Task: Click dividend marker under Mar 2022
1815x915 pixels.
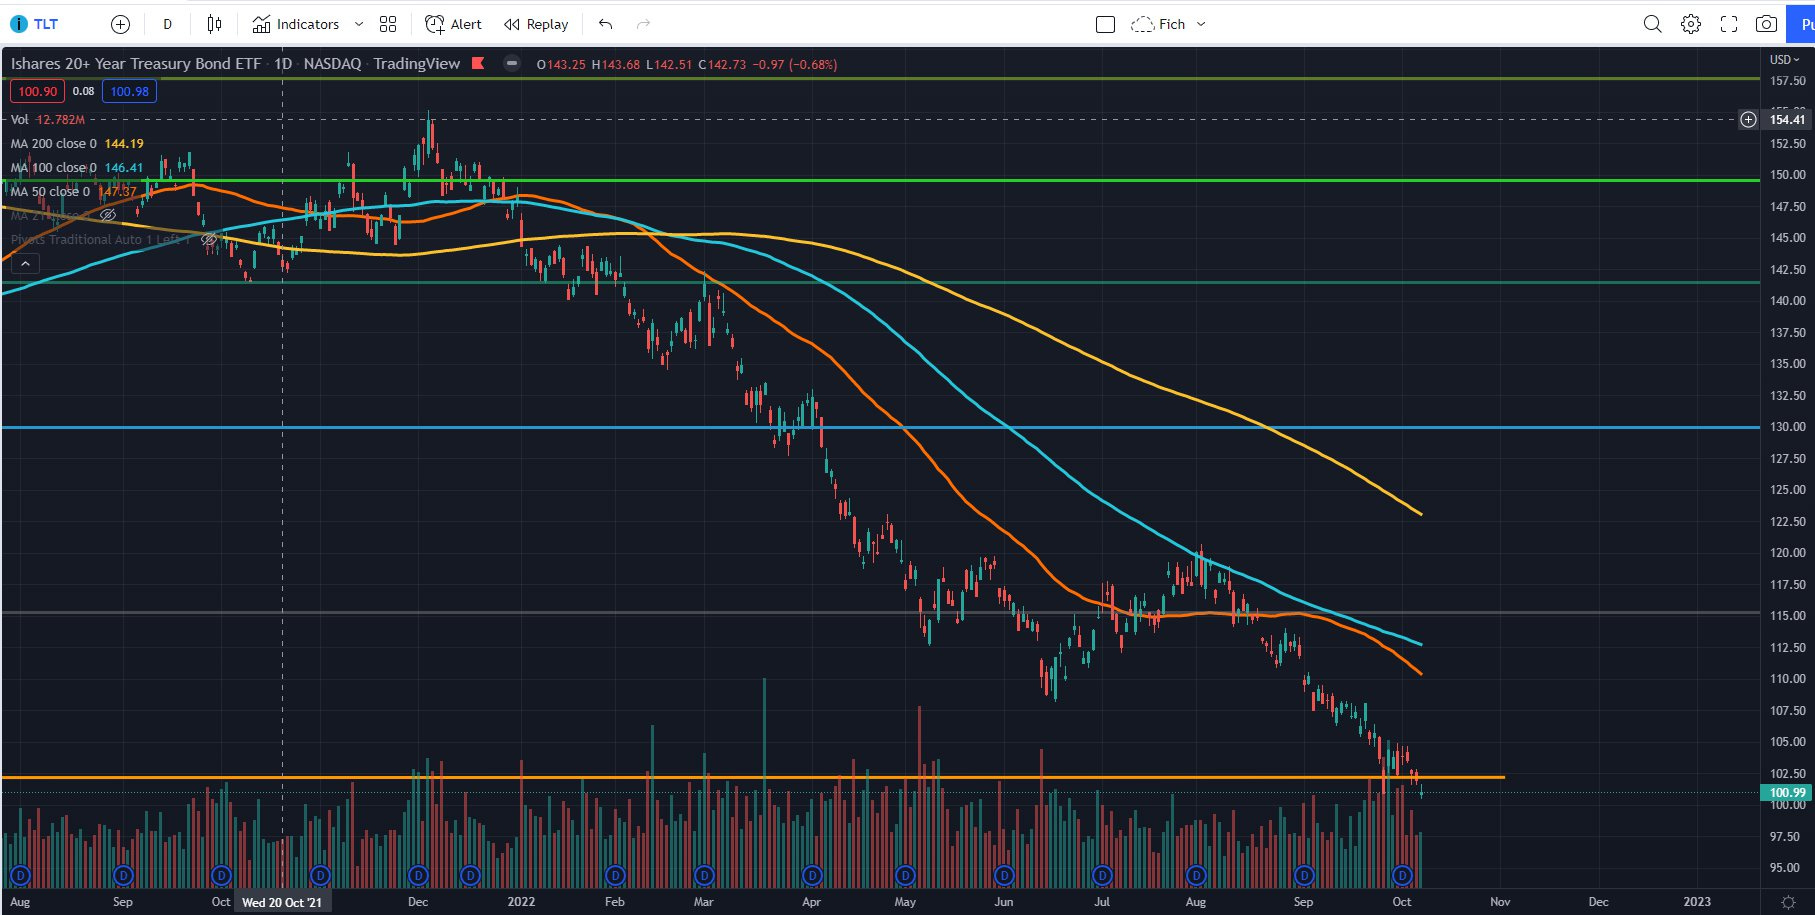Action: (704, 876)
